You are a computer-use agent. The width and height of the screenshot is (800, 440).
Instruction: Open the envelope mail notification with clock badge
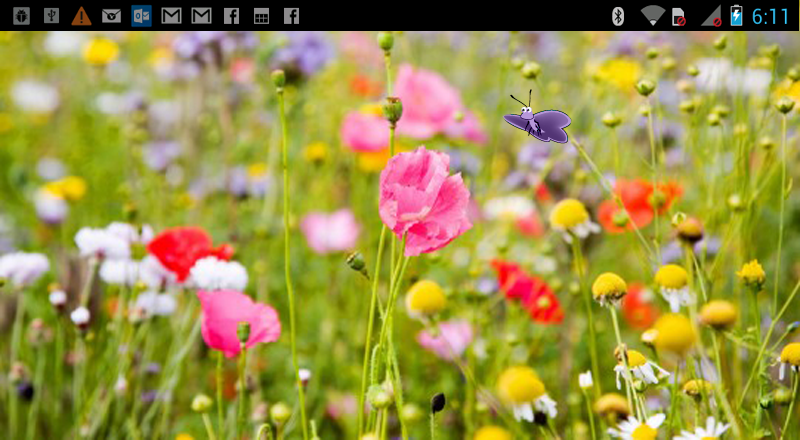(111, 16)
